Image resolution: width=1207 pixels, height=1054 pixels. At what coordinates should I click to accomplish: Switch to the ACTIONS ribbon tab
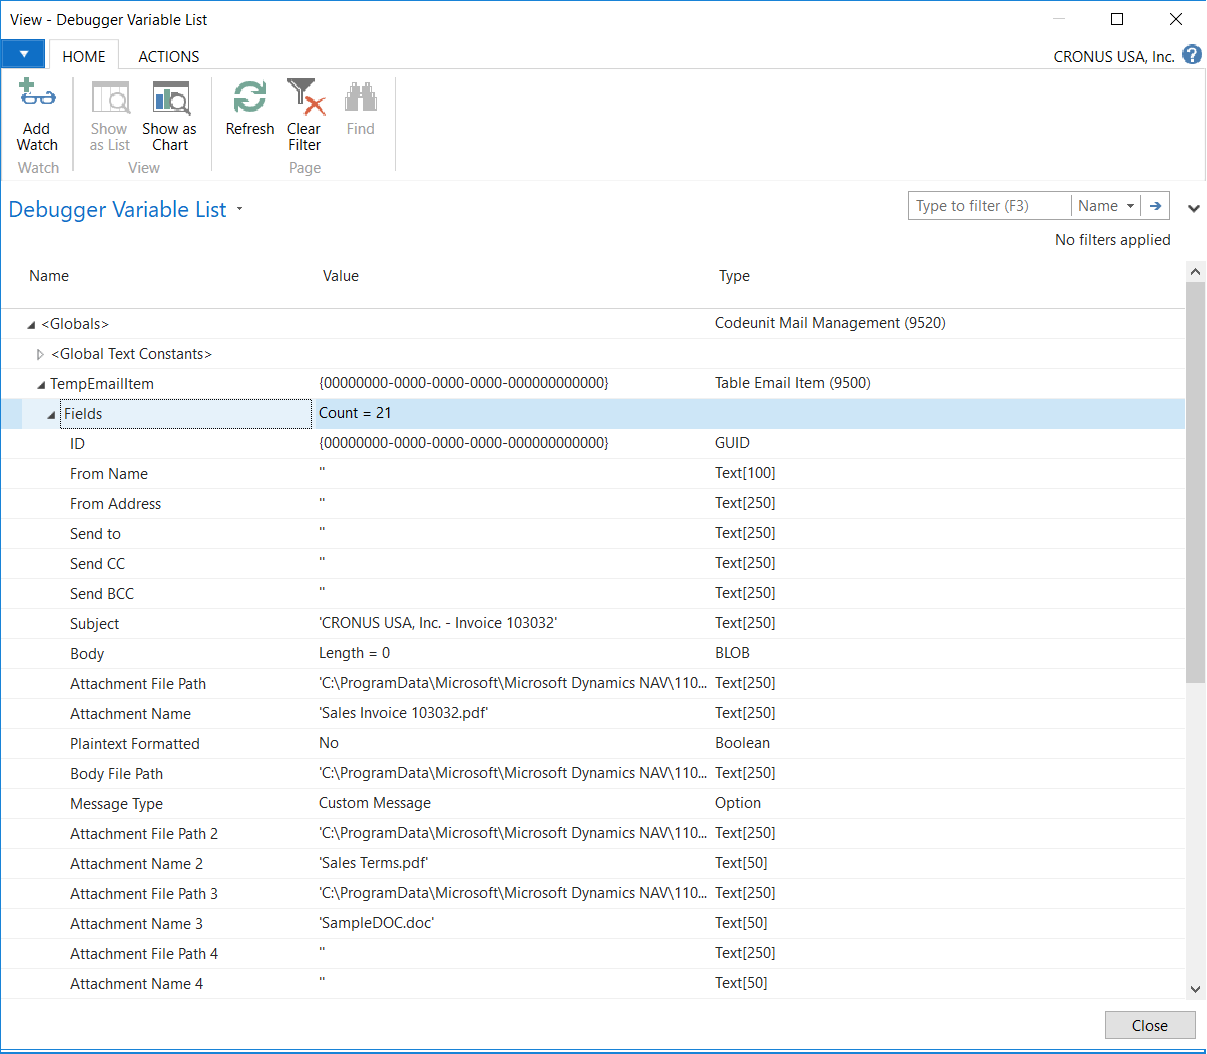coord(168,57)
